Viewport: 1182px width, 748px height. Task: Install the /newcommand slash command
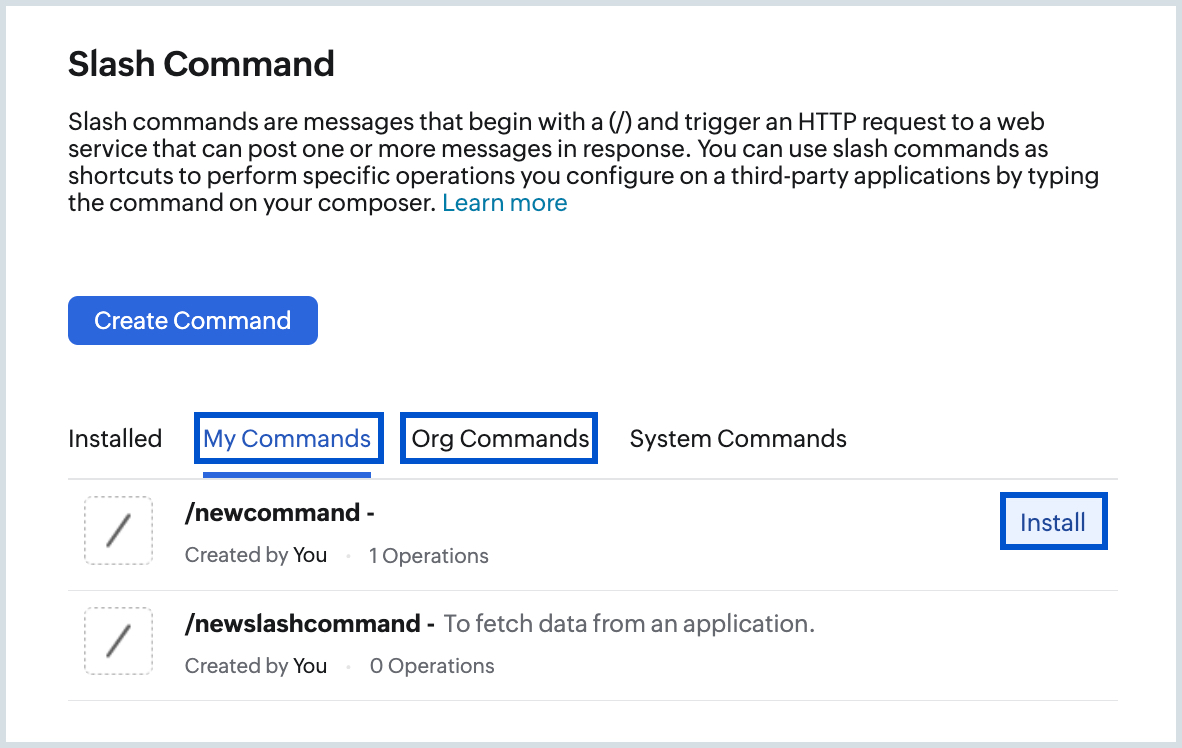(1053, 521)
